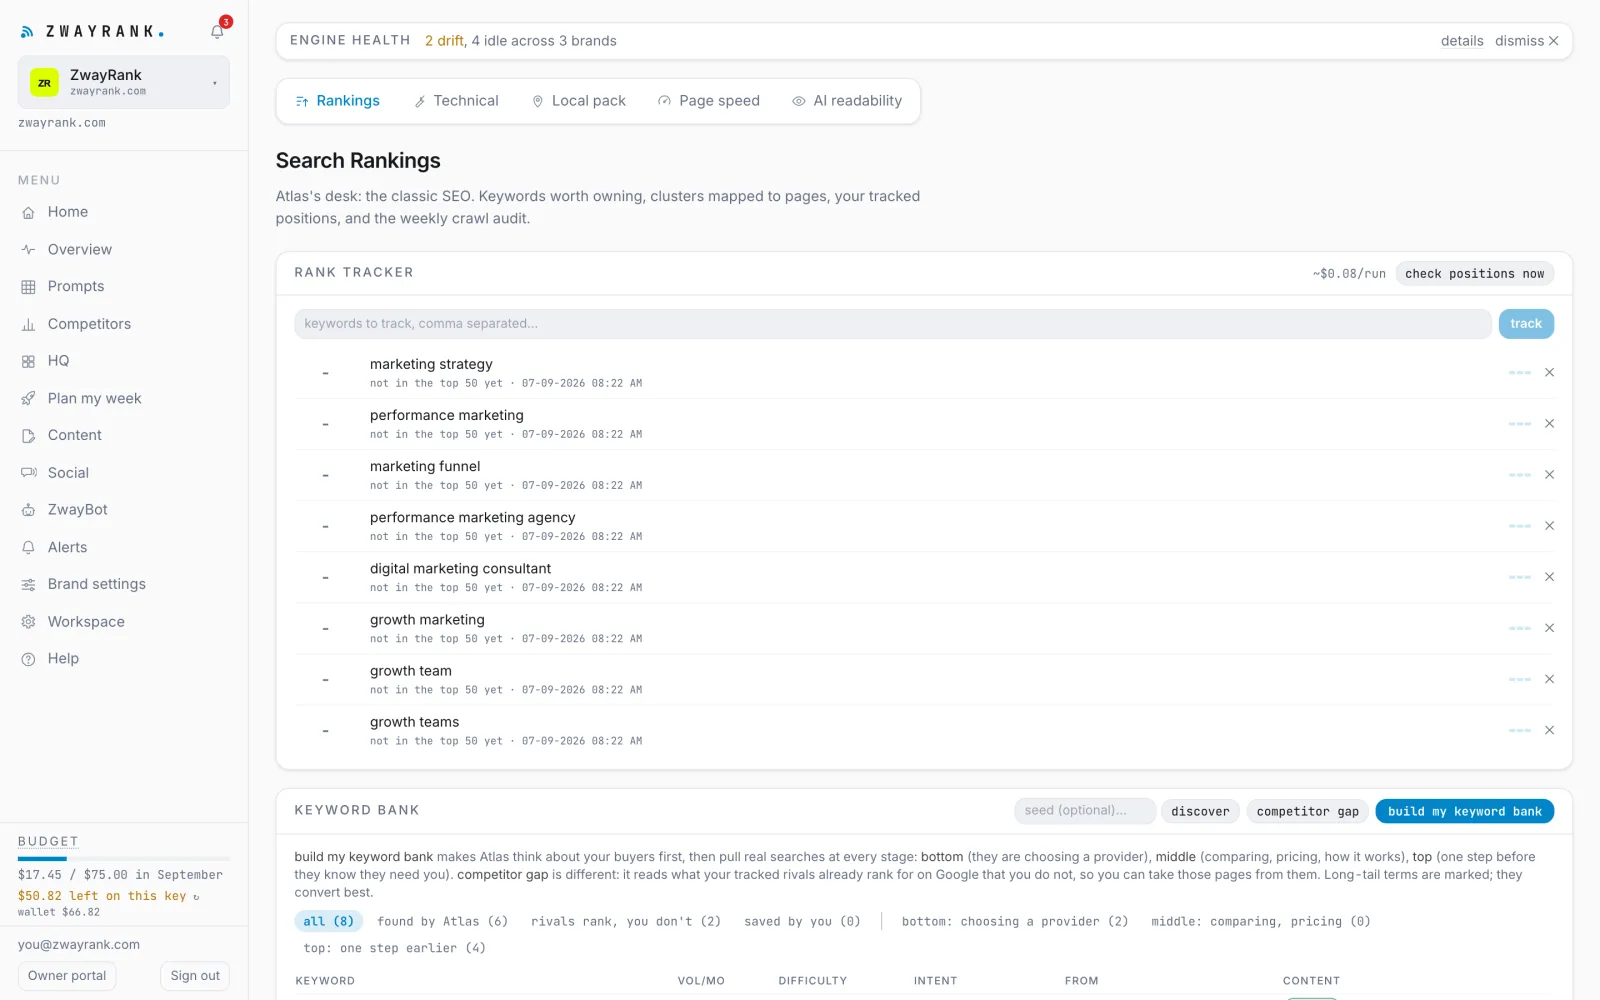Focus the seed (optional) input

coord(1085,811)
